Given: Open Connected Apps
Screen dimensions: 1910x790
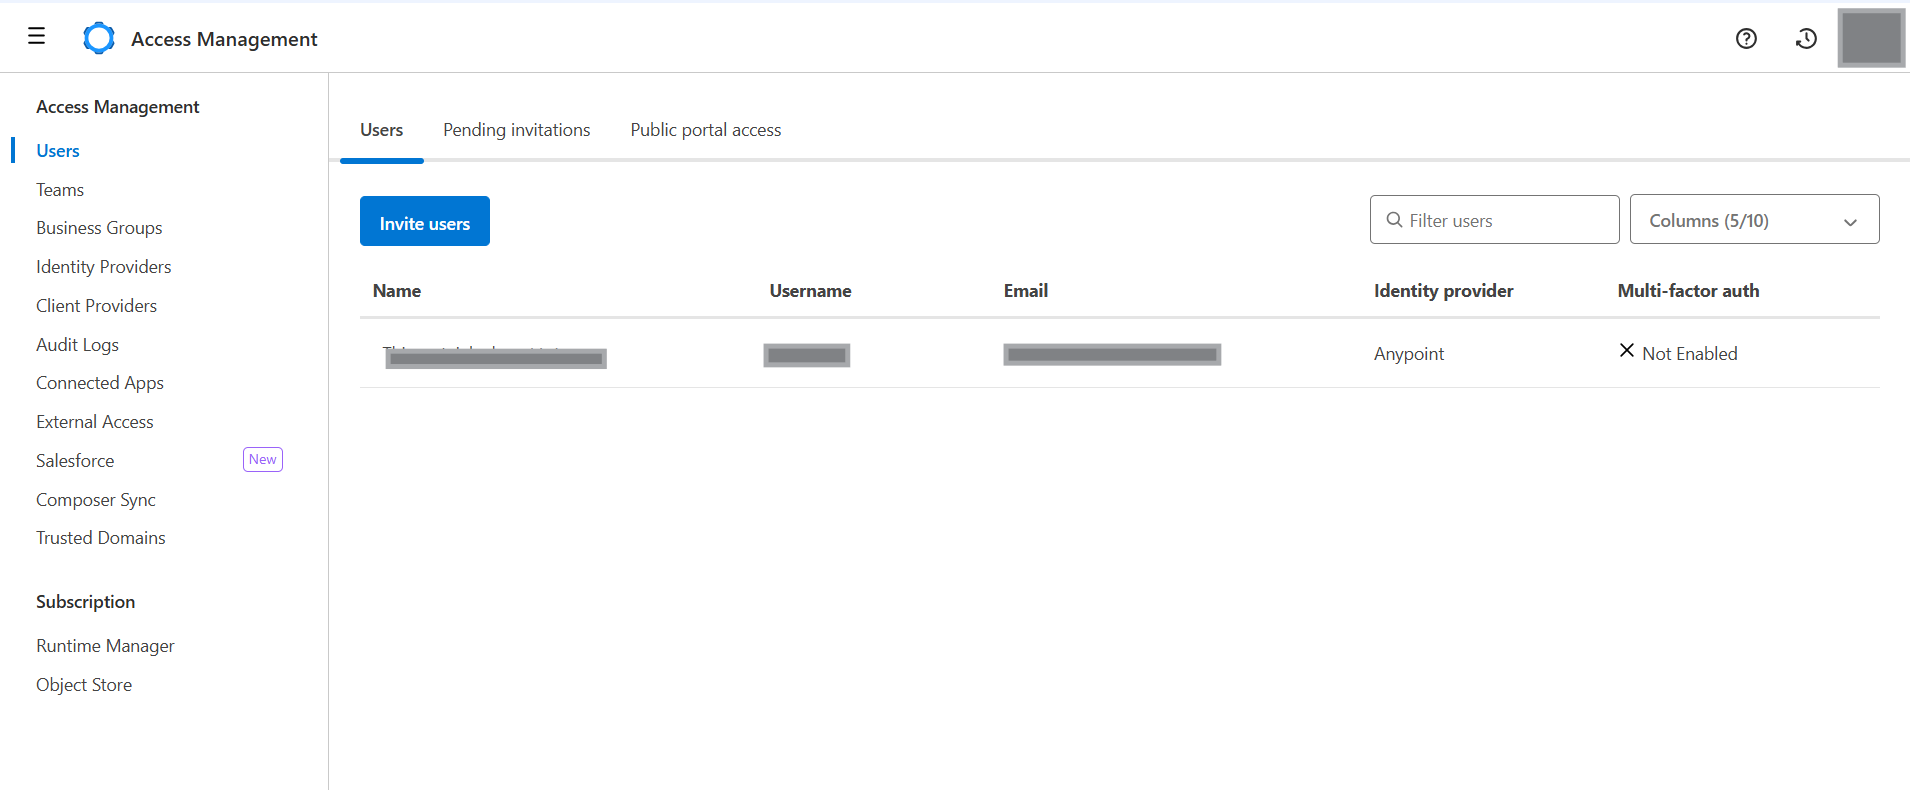Looking at the screenshot, I should pos(100,383).
